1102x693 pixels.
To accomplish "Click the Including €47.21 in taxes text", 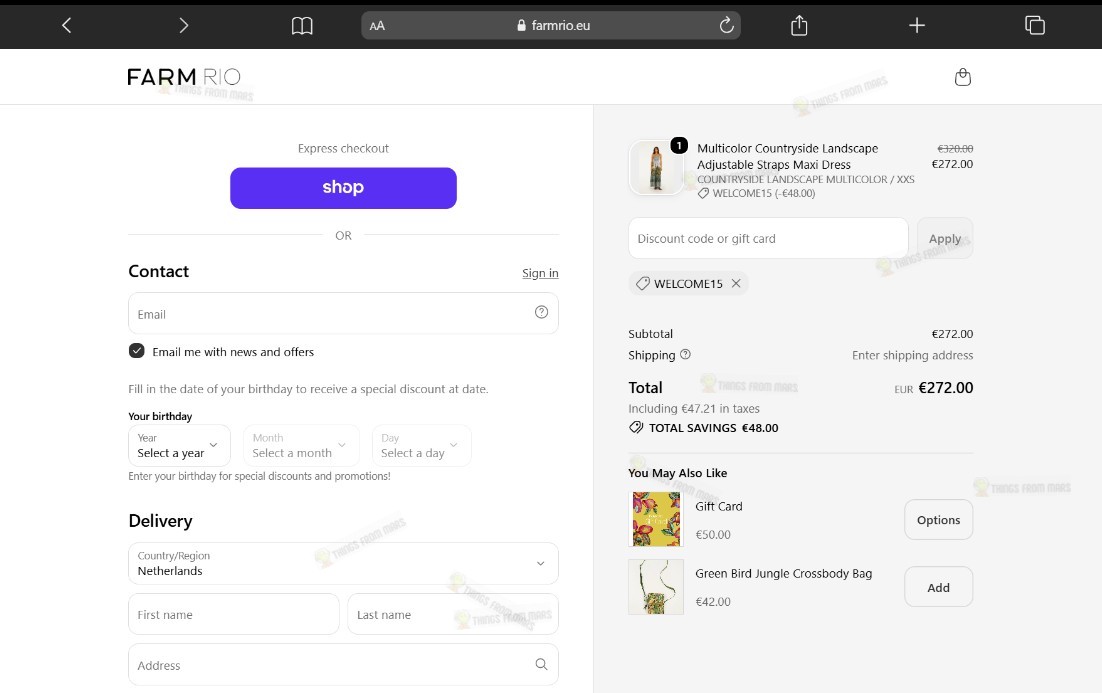I will (694, 408).
